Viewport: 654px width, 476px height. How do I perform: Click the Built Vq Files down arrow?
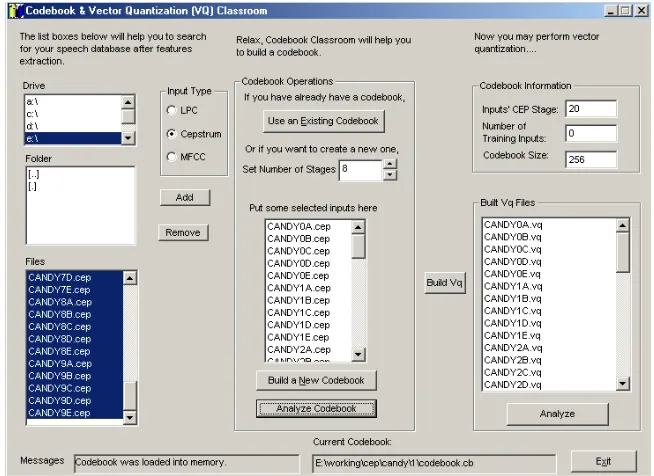pos(623,383)
